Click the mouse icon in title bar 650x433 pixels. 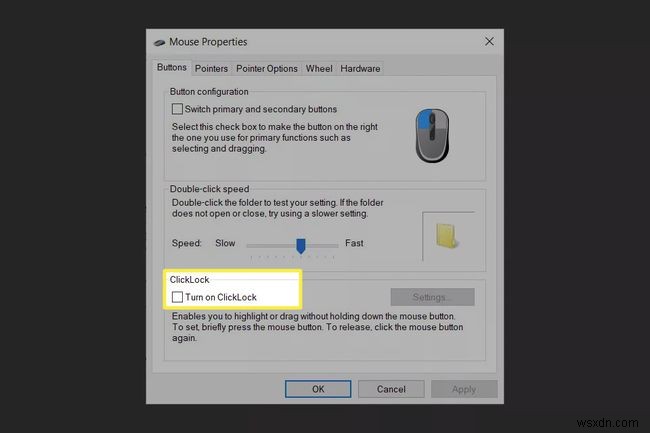(x=159, y=42)
